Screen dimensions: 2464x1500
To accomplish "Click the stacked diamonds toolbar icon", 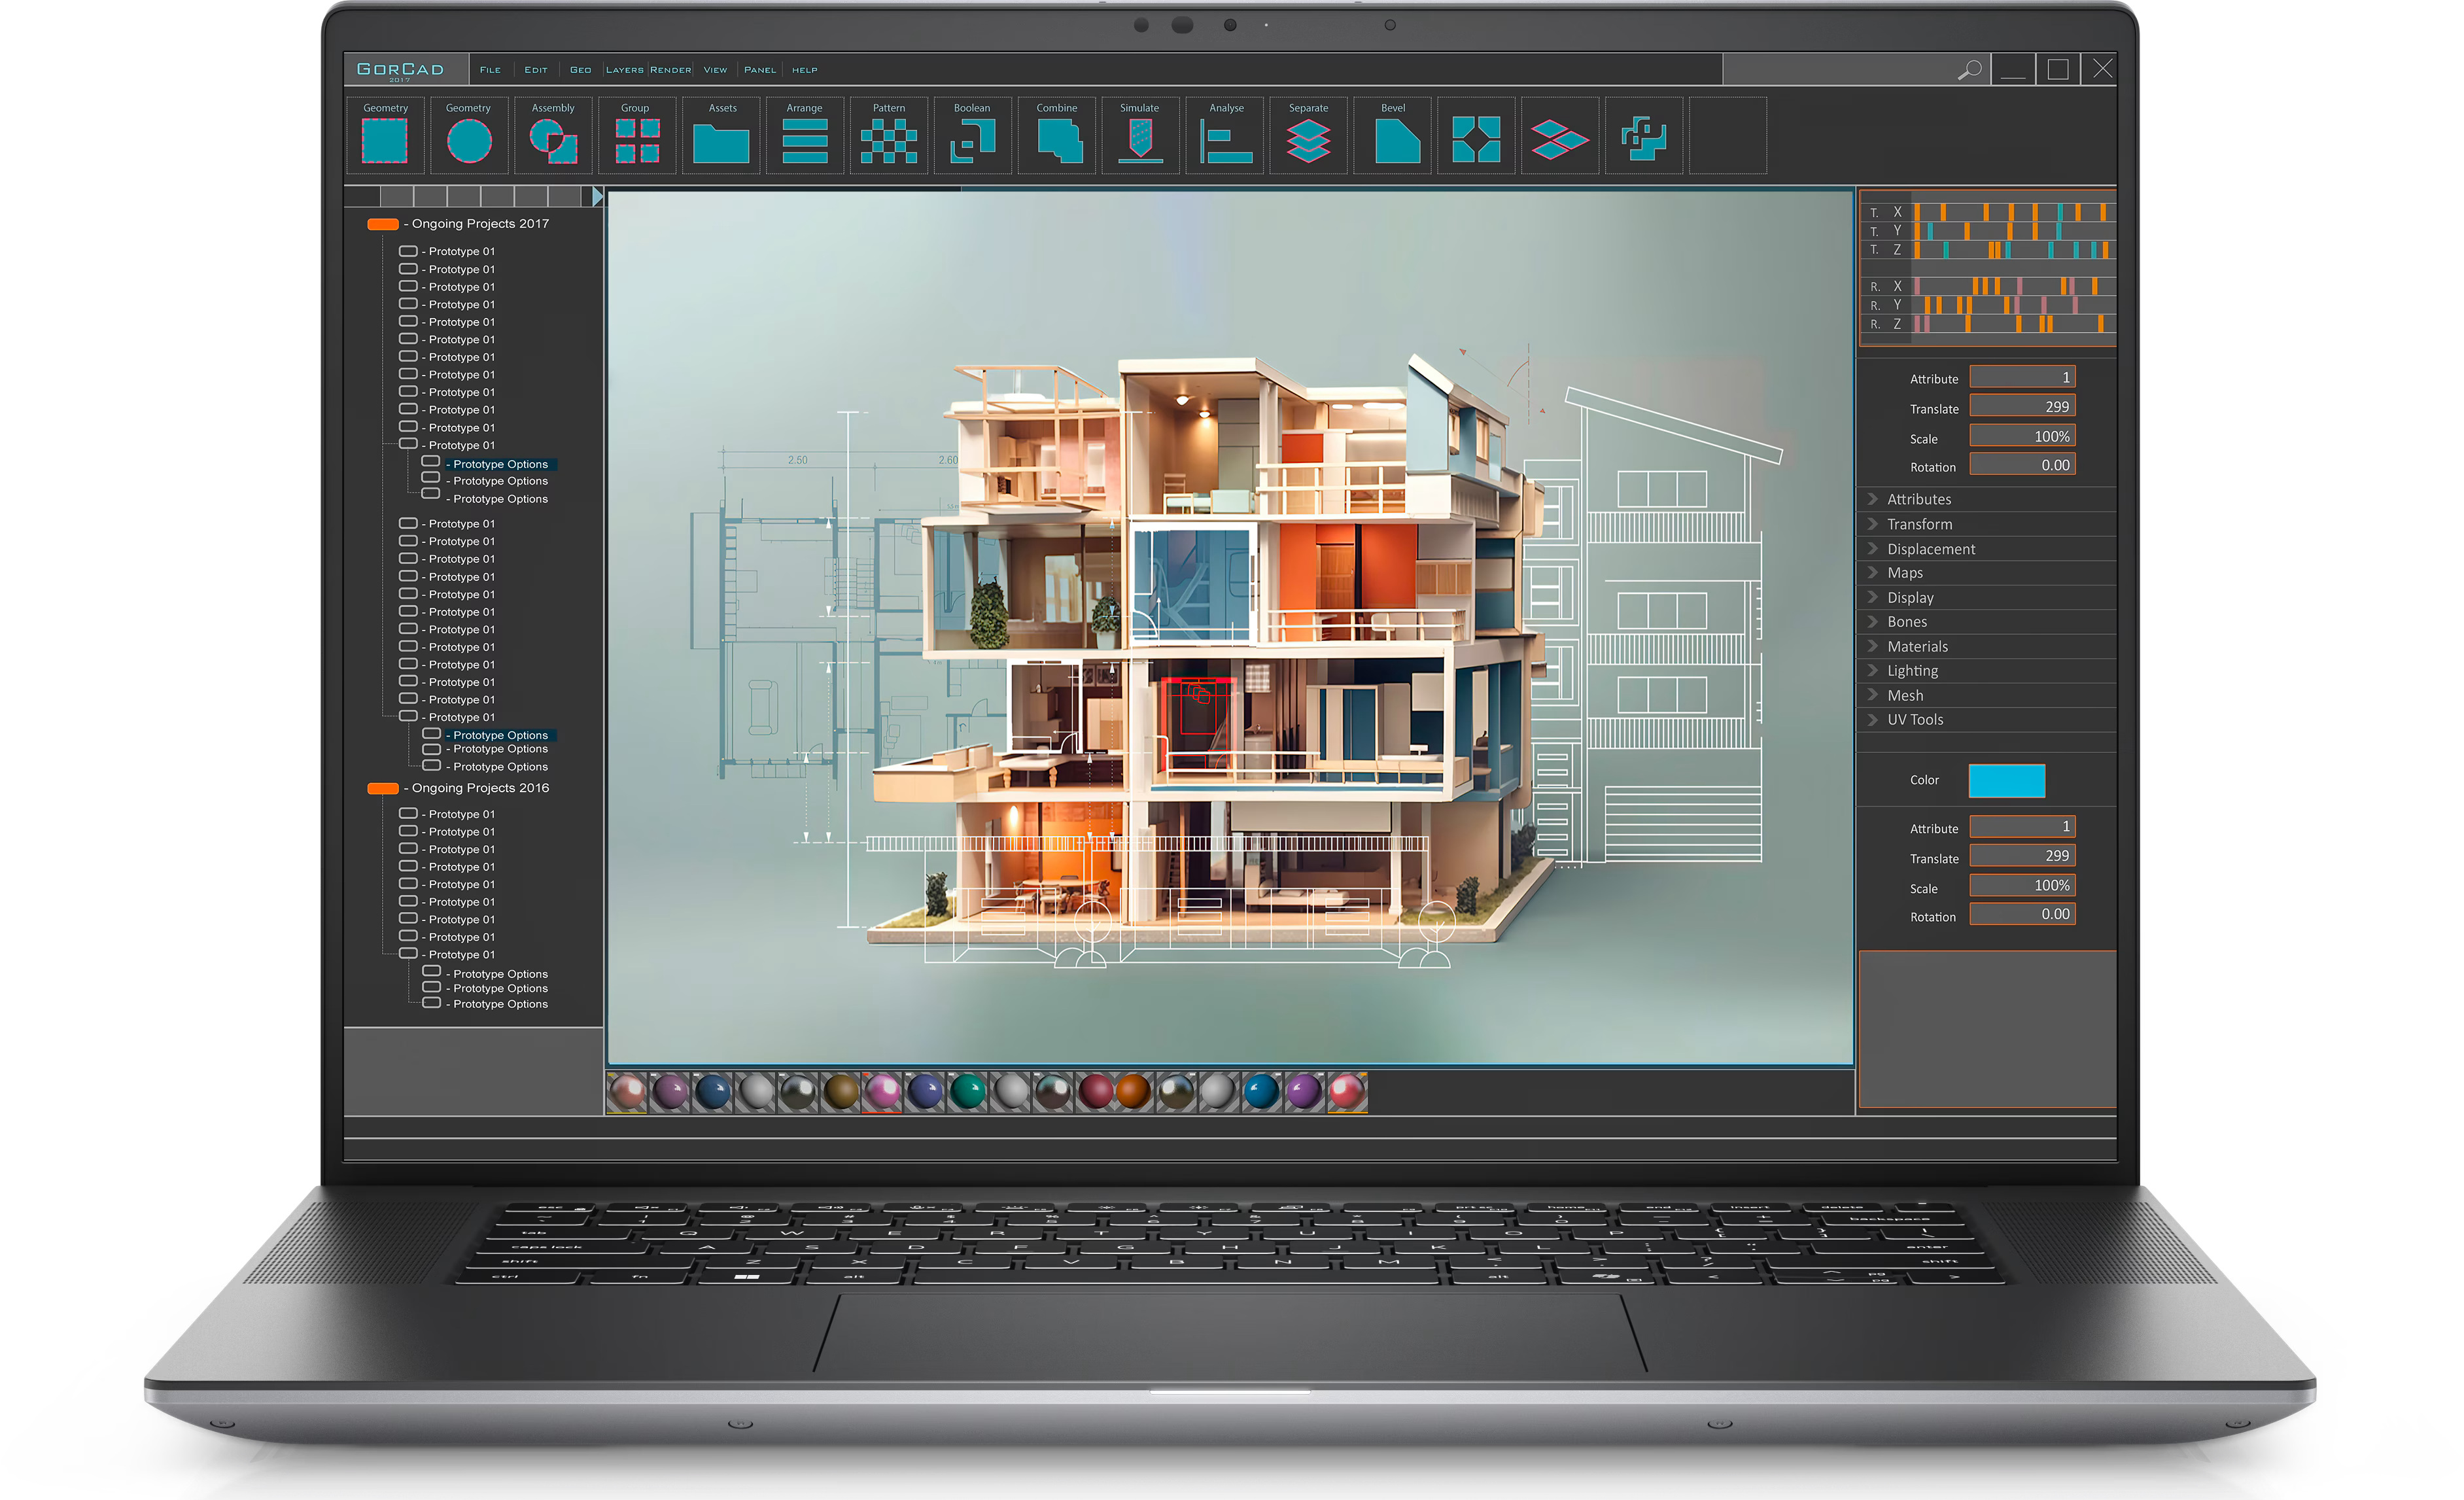I will point(1559,139).
